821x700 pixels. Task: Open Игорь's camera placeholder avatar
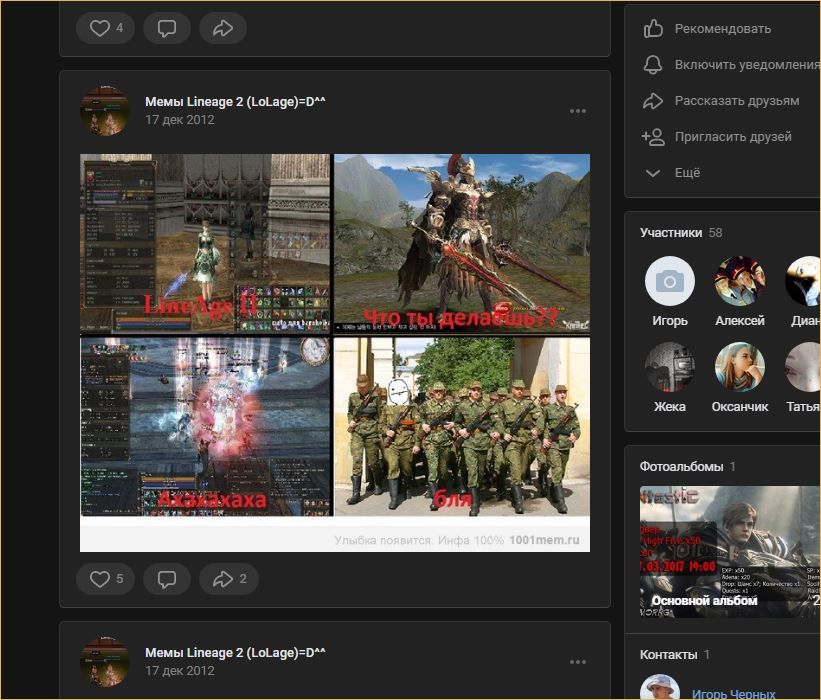(670, 281)
